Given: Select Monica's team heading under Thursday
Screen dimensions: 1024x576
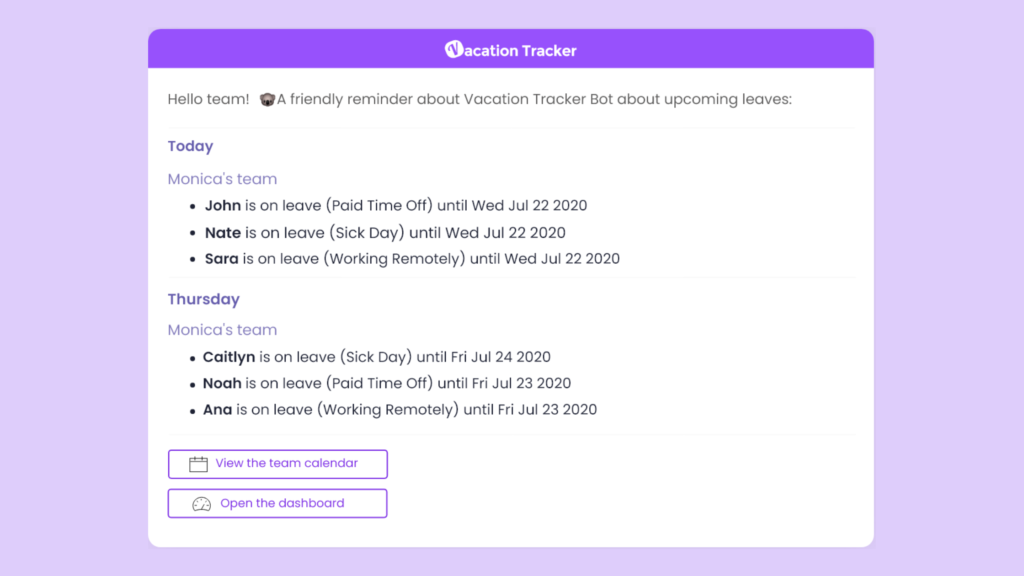Looking at the screenshot, I should pyautogui.click(x=222, y=329).
